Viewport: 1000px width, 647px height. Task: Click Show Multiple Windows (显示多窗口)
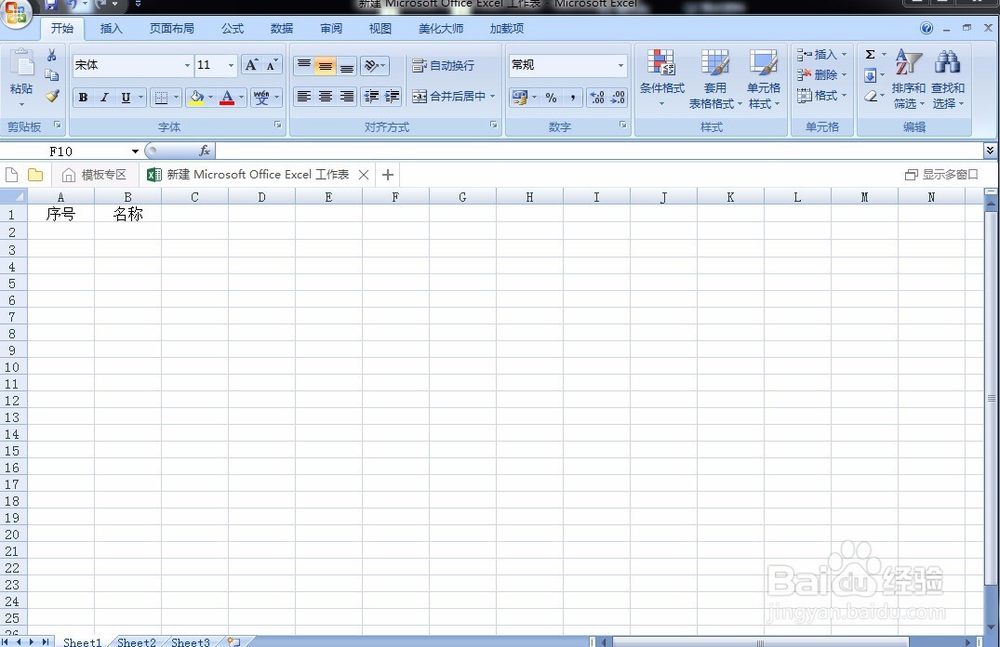click(x=941, y=174)
